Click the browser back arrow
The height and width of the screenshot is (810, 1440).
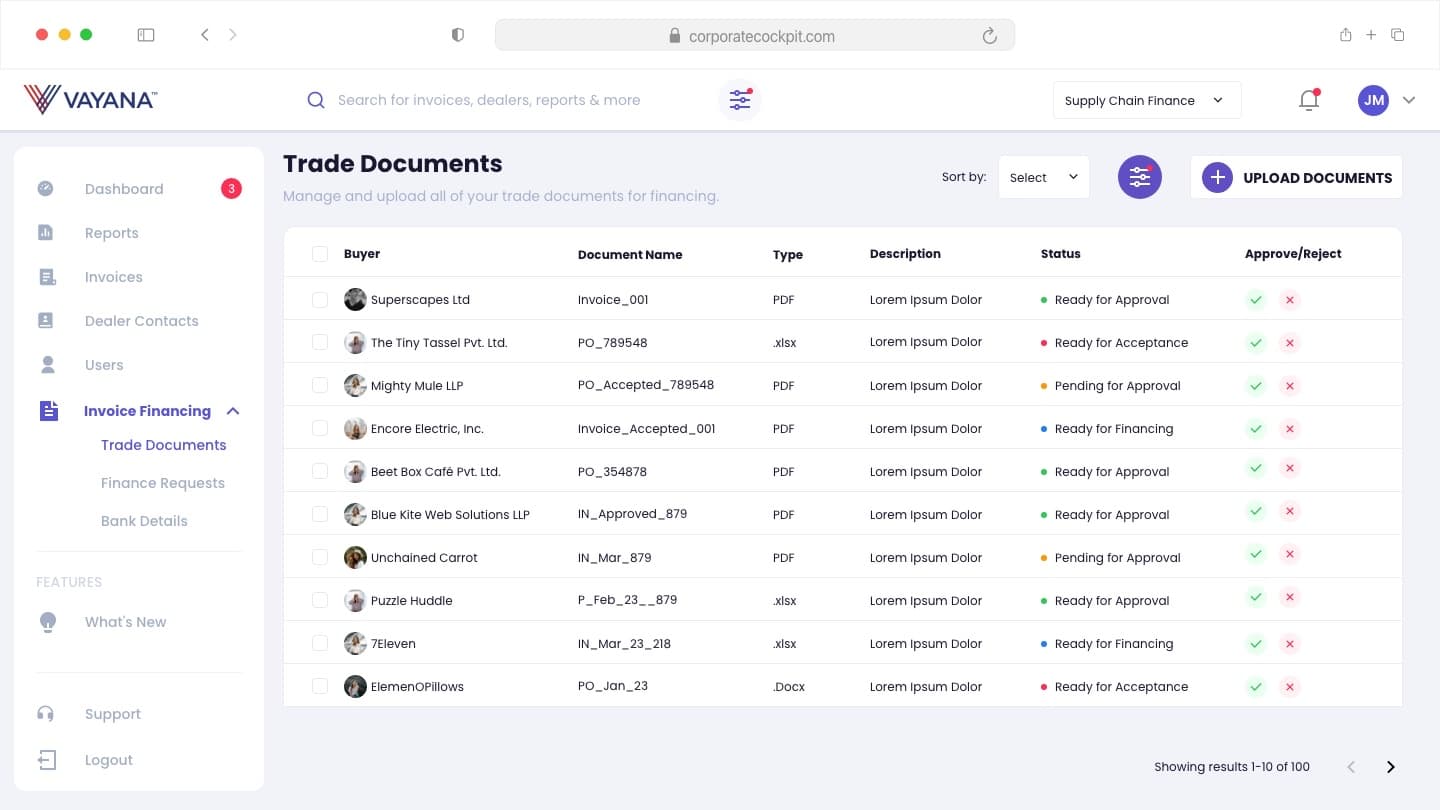pos(204,35)
